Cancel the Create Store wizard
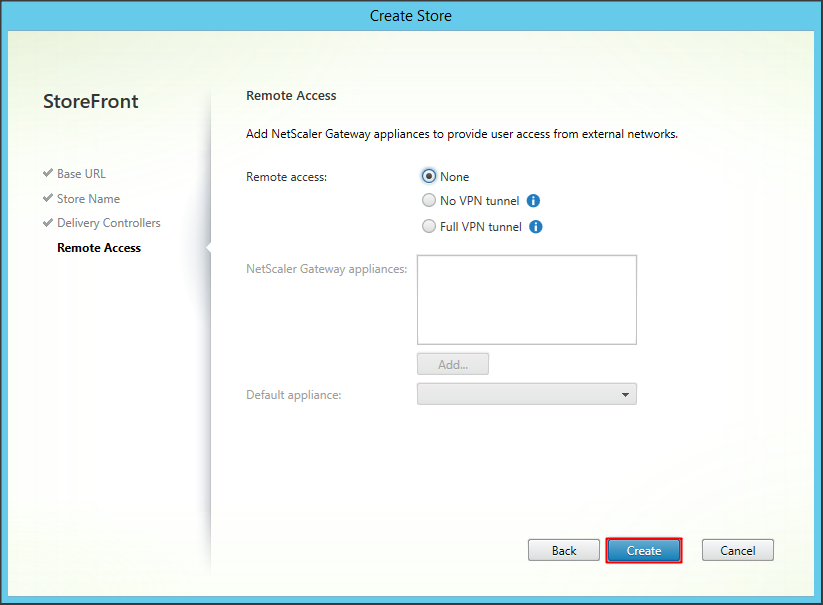This screenshot has width=823, height=605. point(737,550)
